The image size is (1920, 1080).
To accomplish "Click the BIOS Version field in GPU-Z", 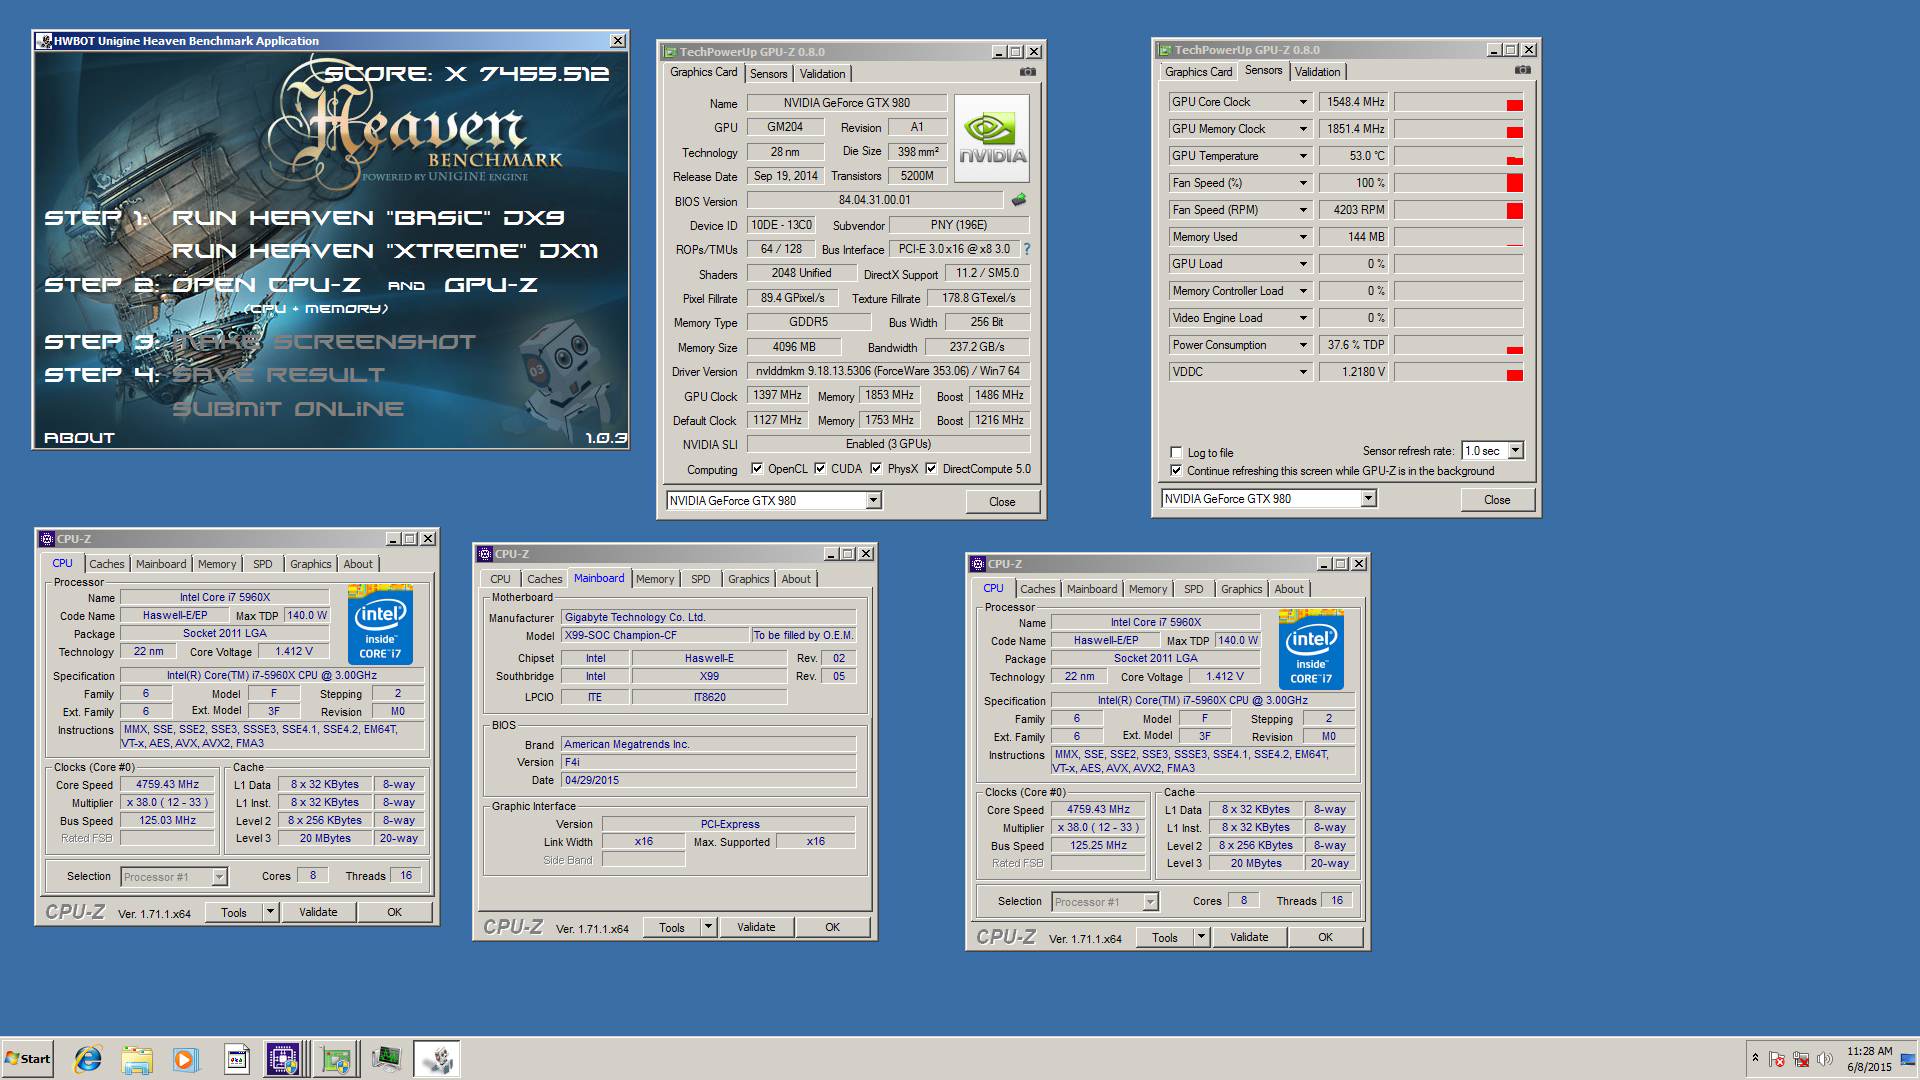I will pyautogui.click(x=875, y=200).
